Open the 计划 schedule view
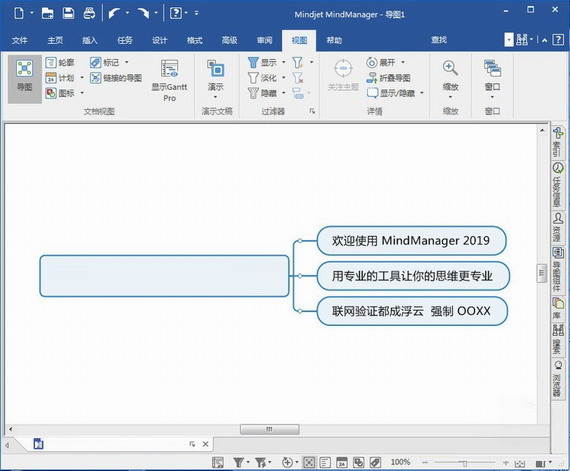Image resolution: width=570 pixels, height=471 pixels. (x=60, y=78)
